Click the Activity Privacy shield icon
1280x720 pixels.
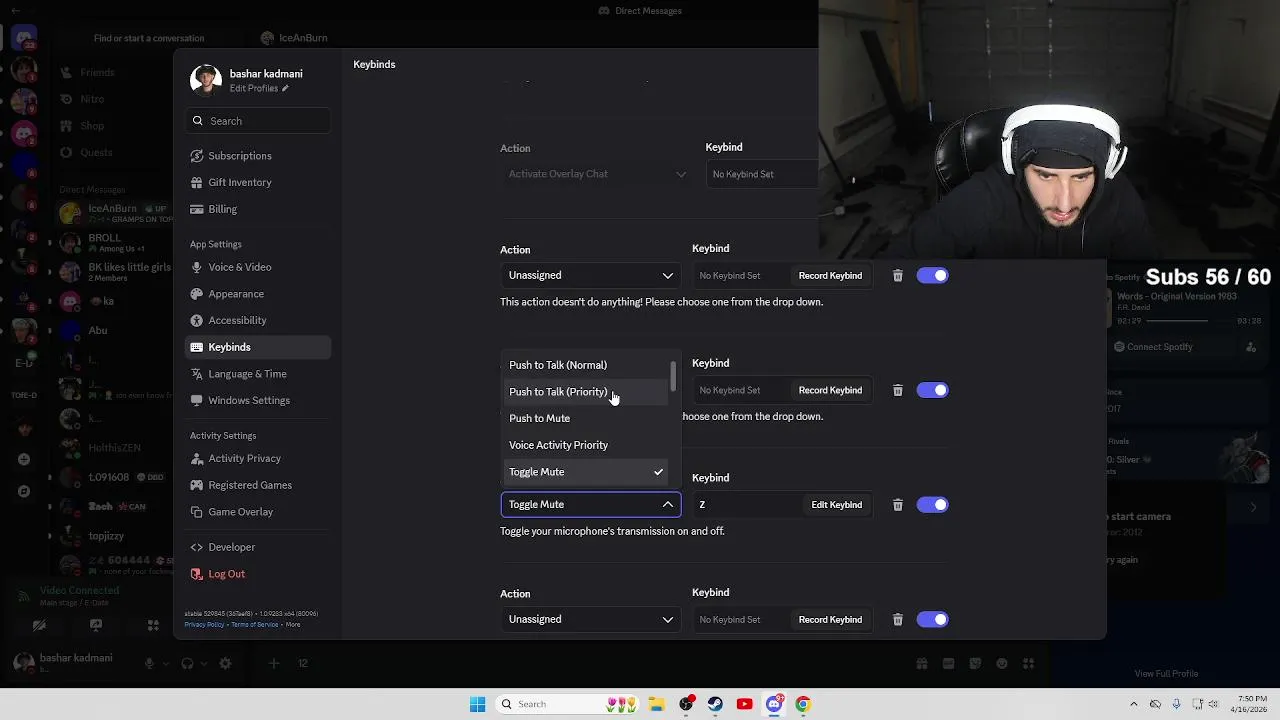pos(197,459)
